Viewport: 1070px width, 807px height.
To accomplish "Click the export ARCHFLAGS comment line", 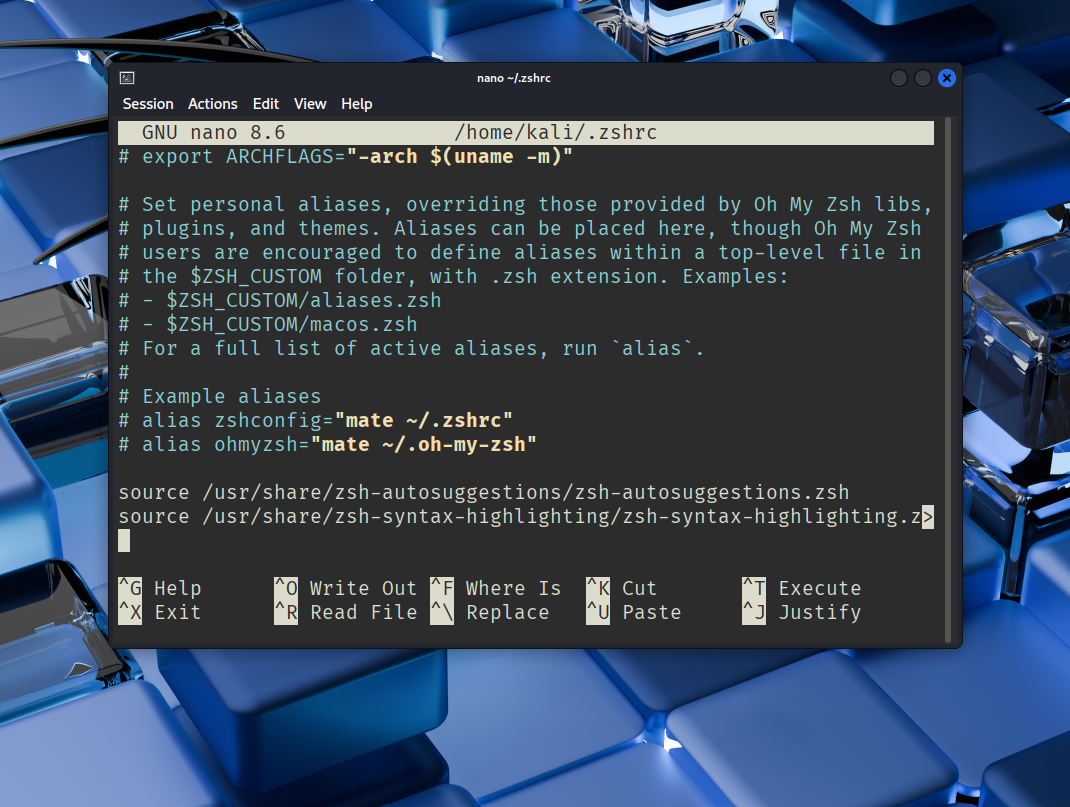I will [x=346, y=156].
